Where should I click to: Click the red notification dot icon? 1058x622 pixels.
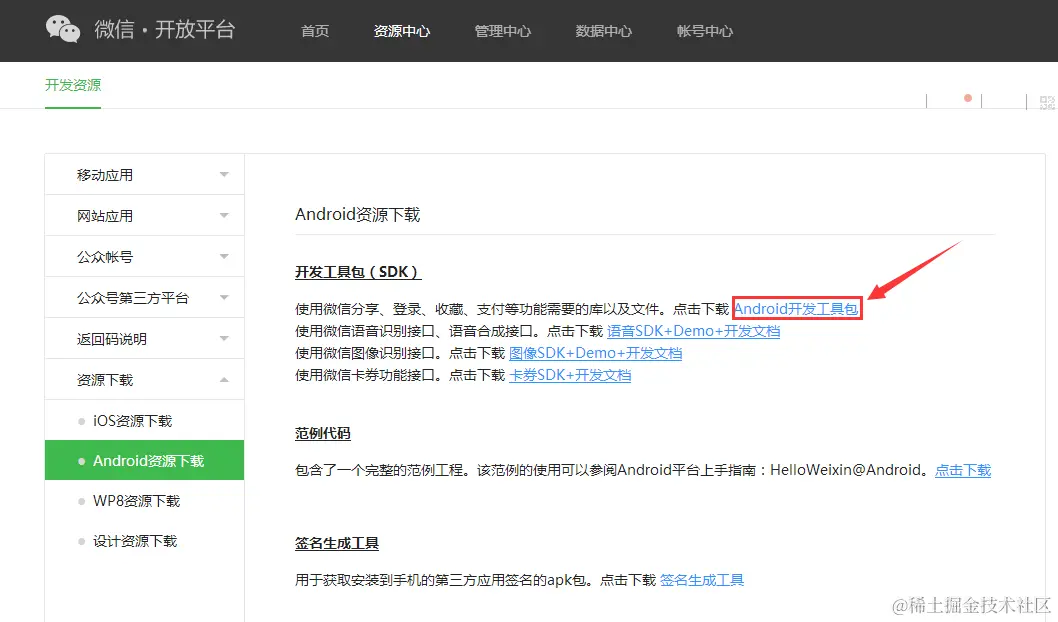pyautogui.click(x=968, y=98)
